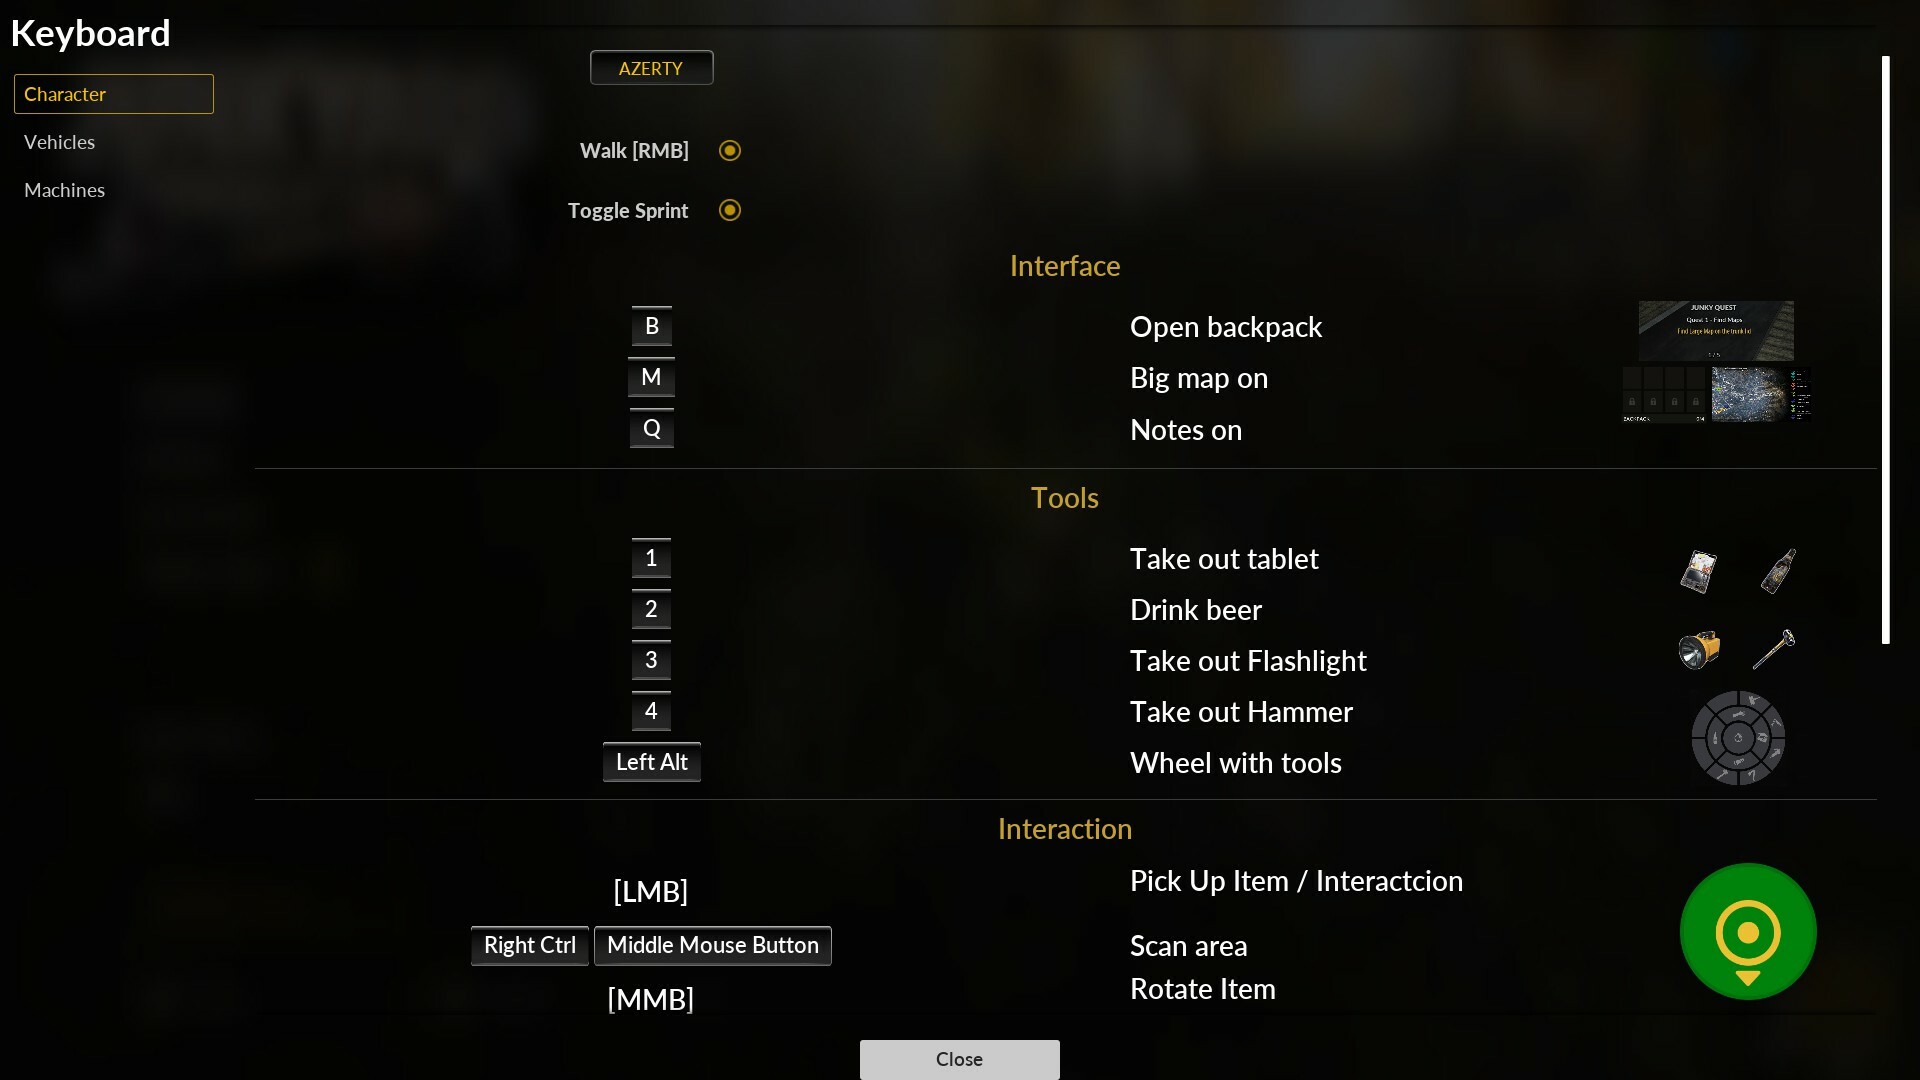Click the tool wheel icon
This screenshot has height=1080, width=1920.
click(1738, 738)
